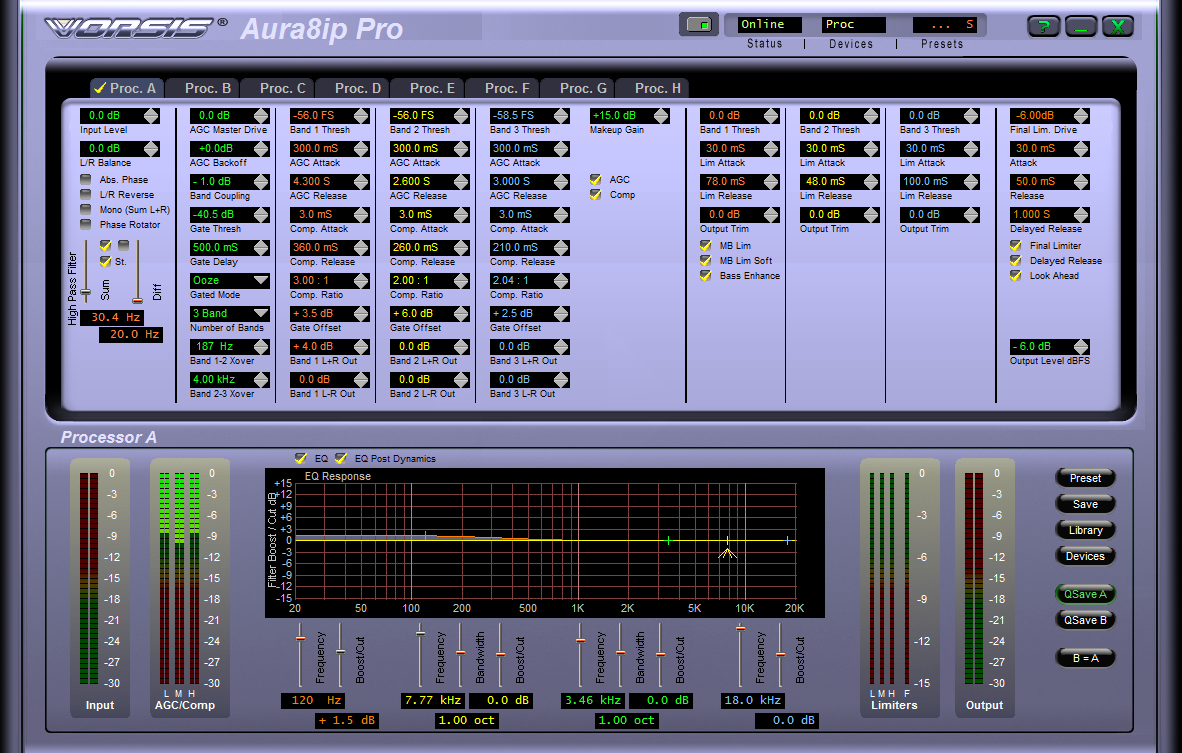Click the Save button

pos(1085,504)
